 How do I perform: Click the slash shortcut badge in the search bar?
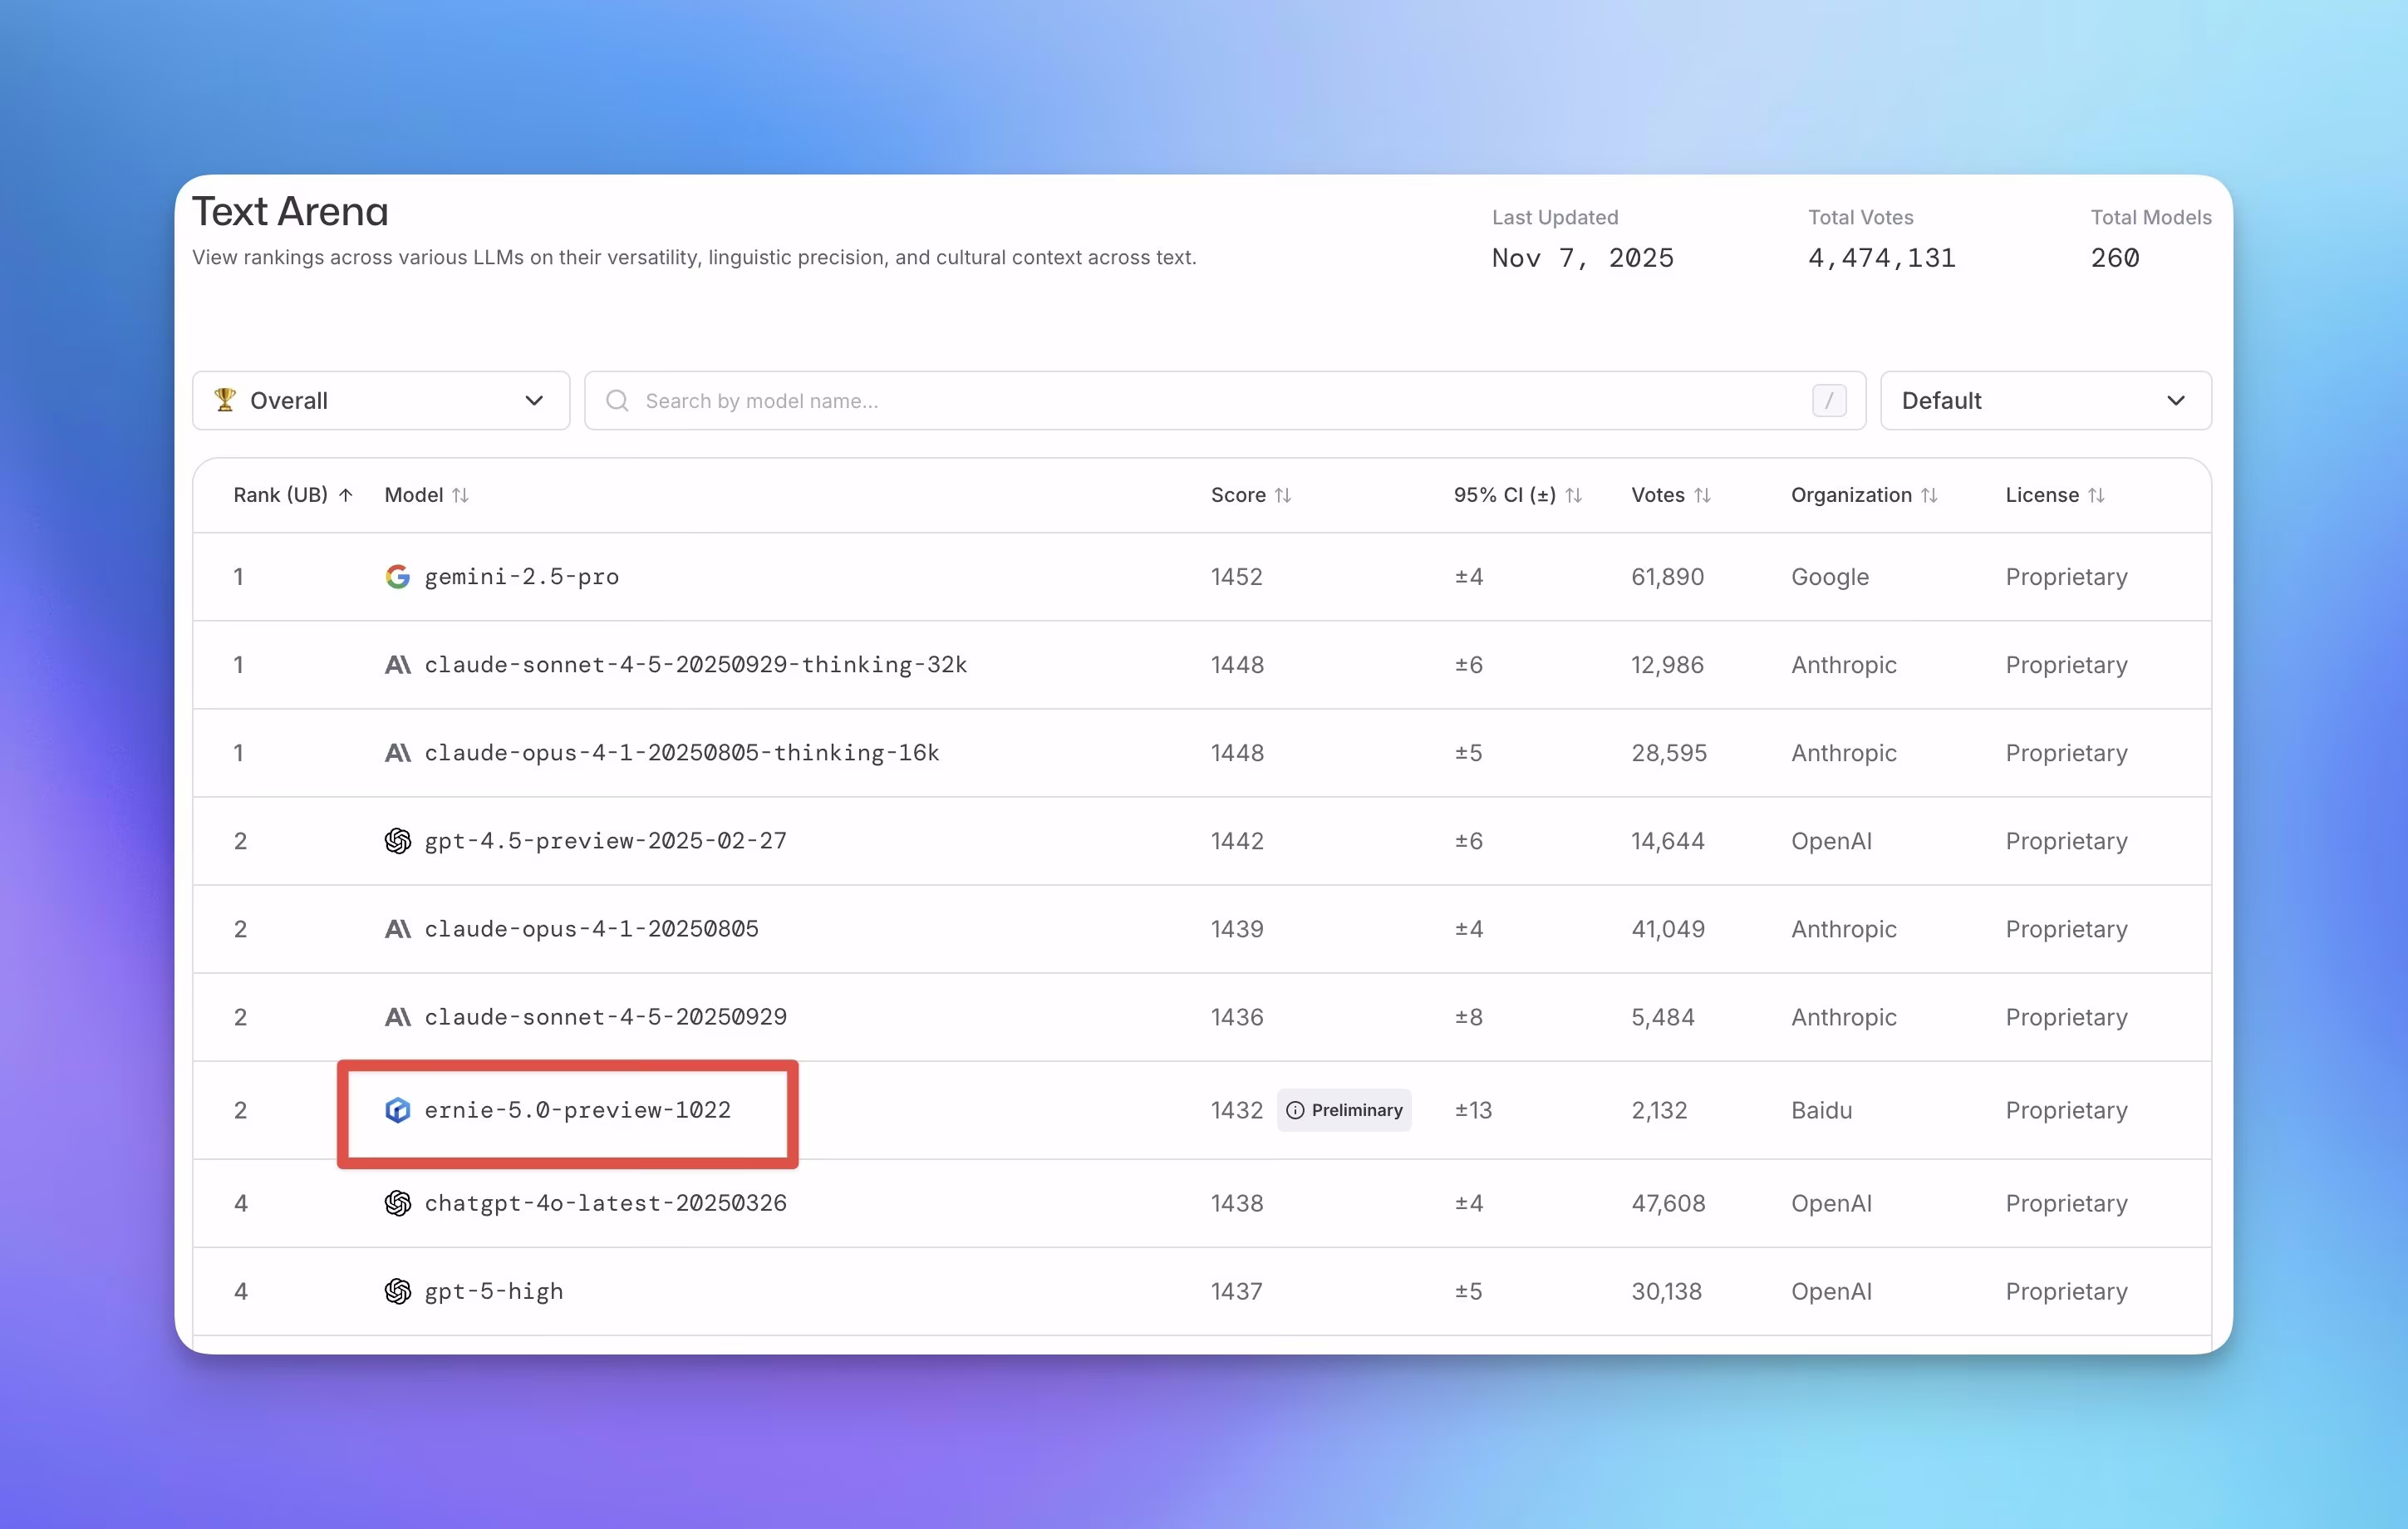coord(1828,400)
